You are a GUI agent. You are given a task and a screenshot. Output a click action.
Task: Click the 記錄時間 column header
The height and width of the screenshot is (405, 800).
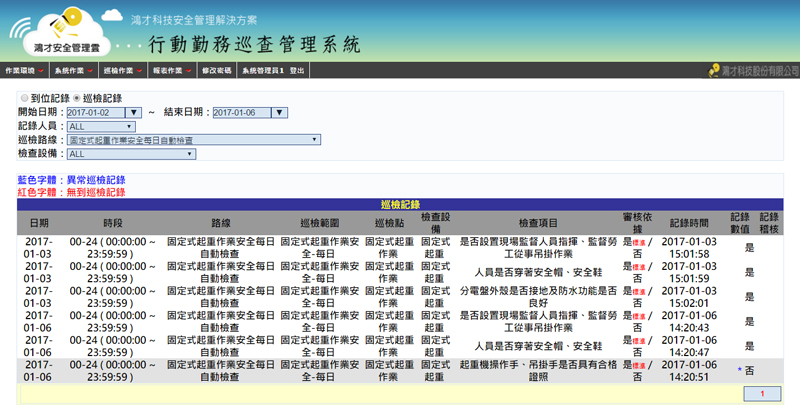point(688,222)
